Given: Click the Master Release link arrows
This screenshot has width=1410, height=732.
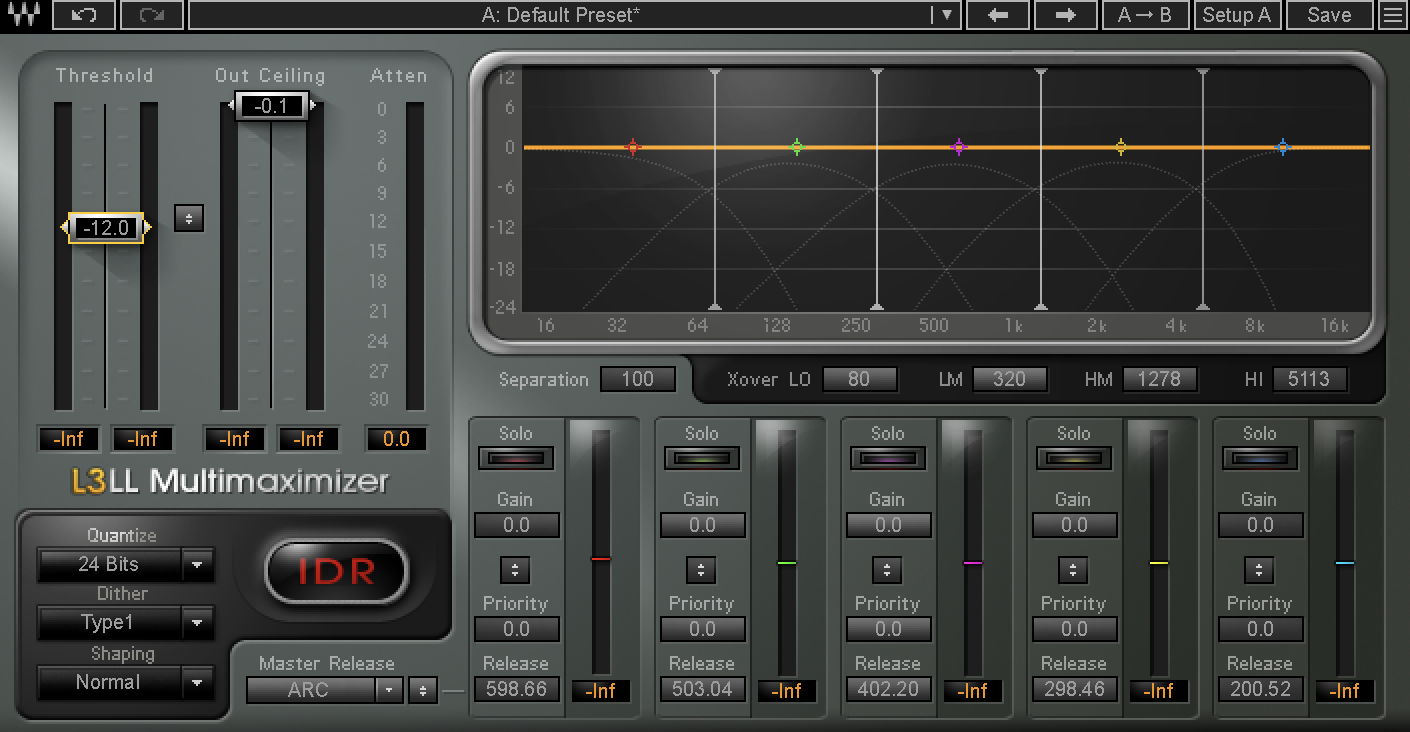Looking at the screenshot, I should [423, 690].
